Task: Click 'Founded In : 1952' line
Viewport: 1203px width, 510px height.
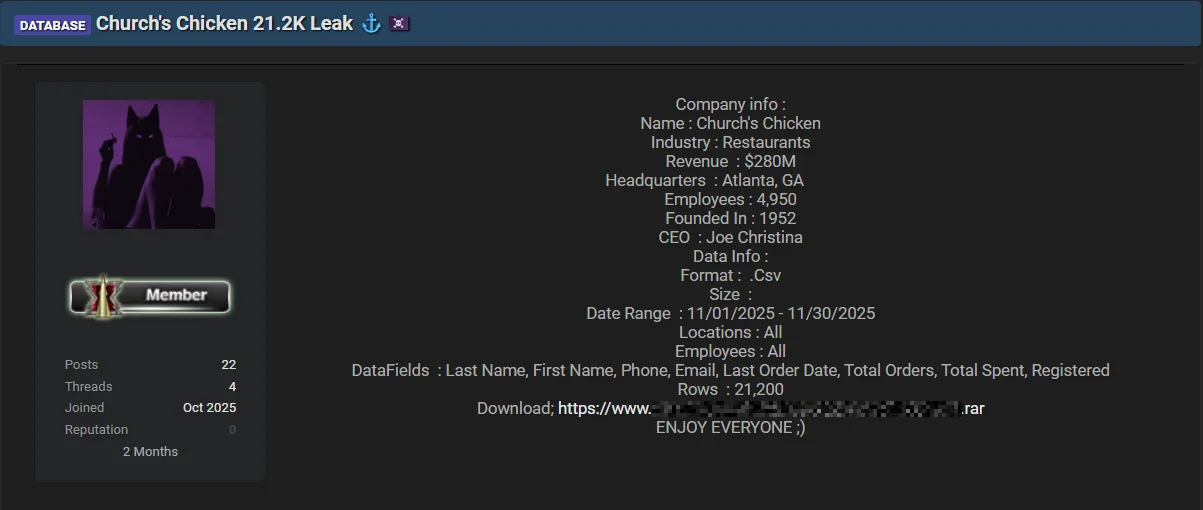Action: [731, 218]
